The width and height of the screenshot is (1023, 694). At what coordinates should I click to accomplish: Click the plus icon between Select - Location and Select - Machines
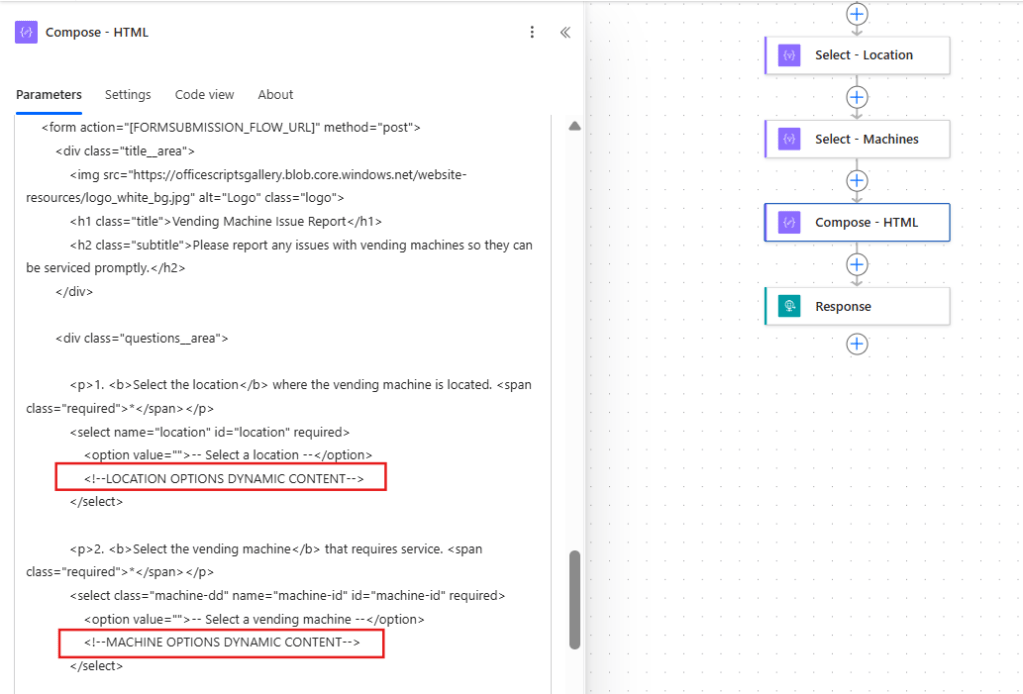(856, 97)
